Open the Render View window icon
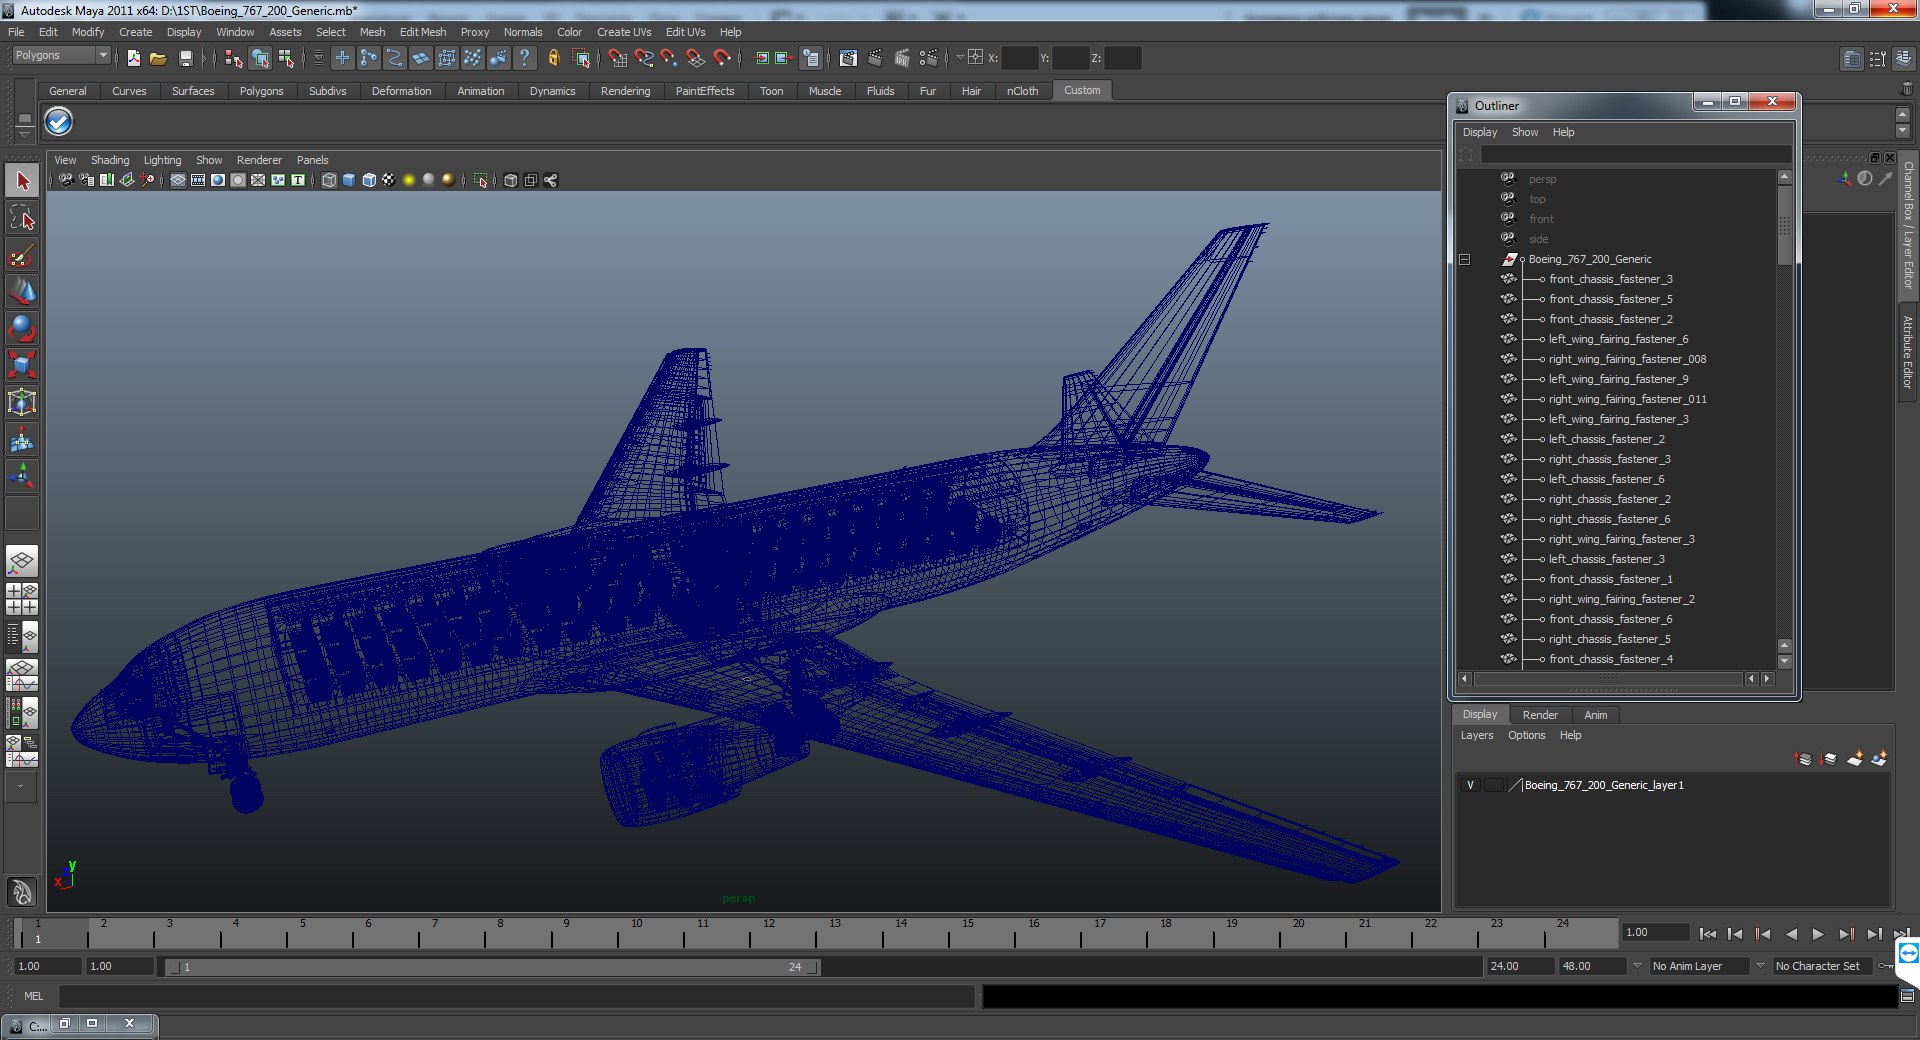Screen dimensions: 1920x1040 pyautogui.click(x=848, y=58)
